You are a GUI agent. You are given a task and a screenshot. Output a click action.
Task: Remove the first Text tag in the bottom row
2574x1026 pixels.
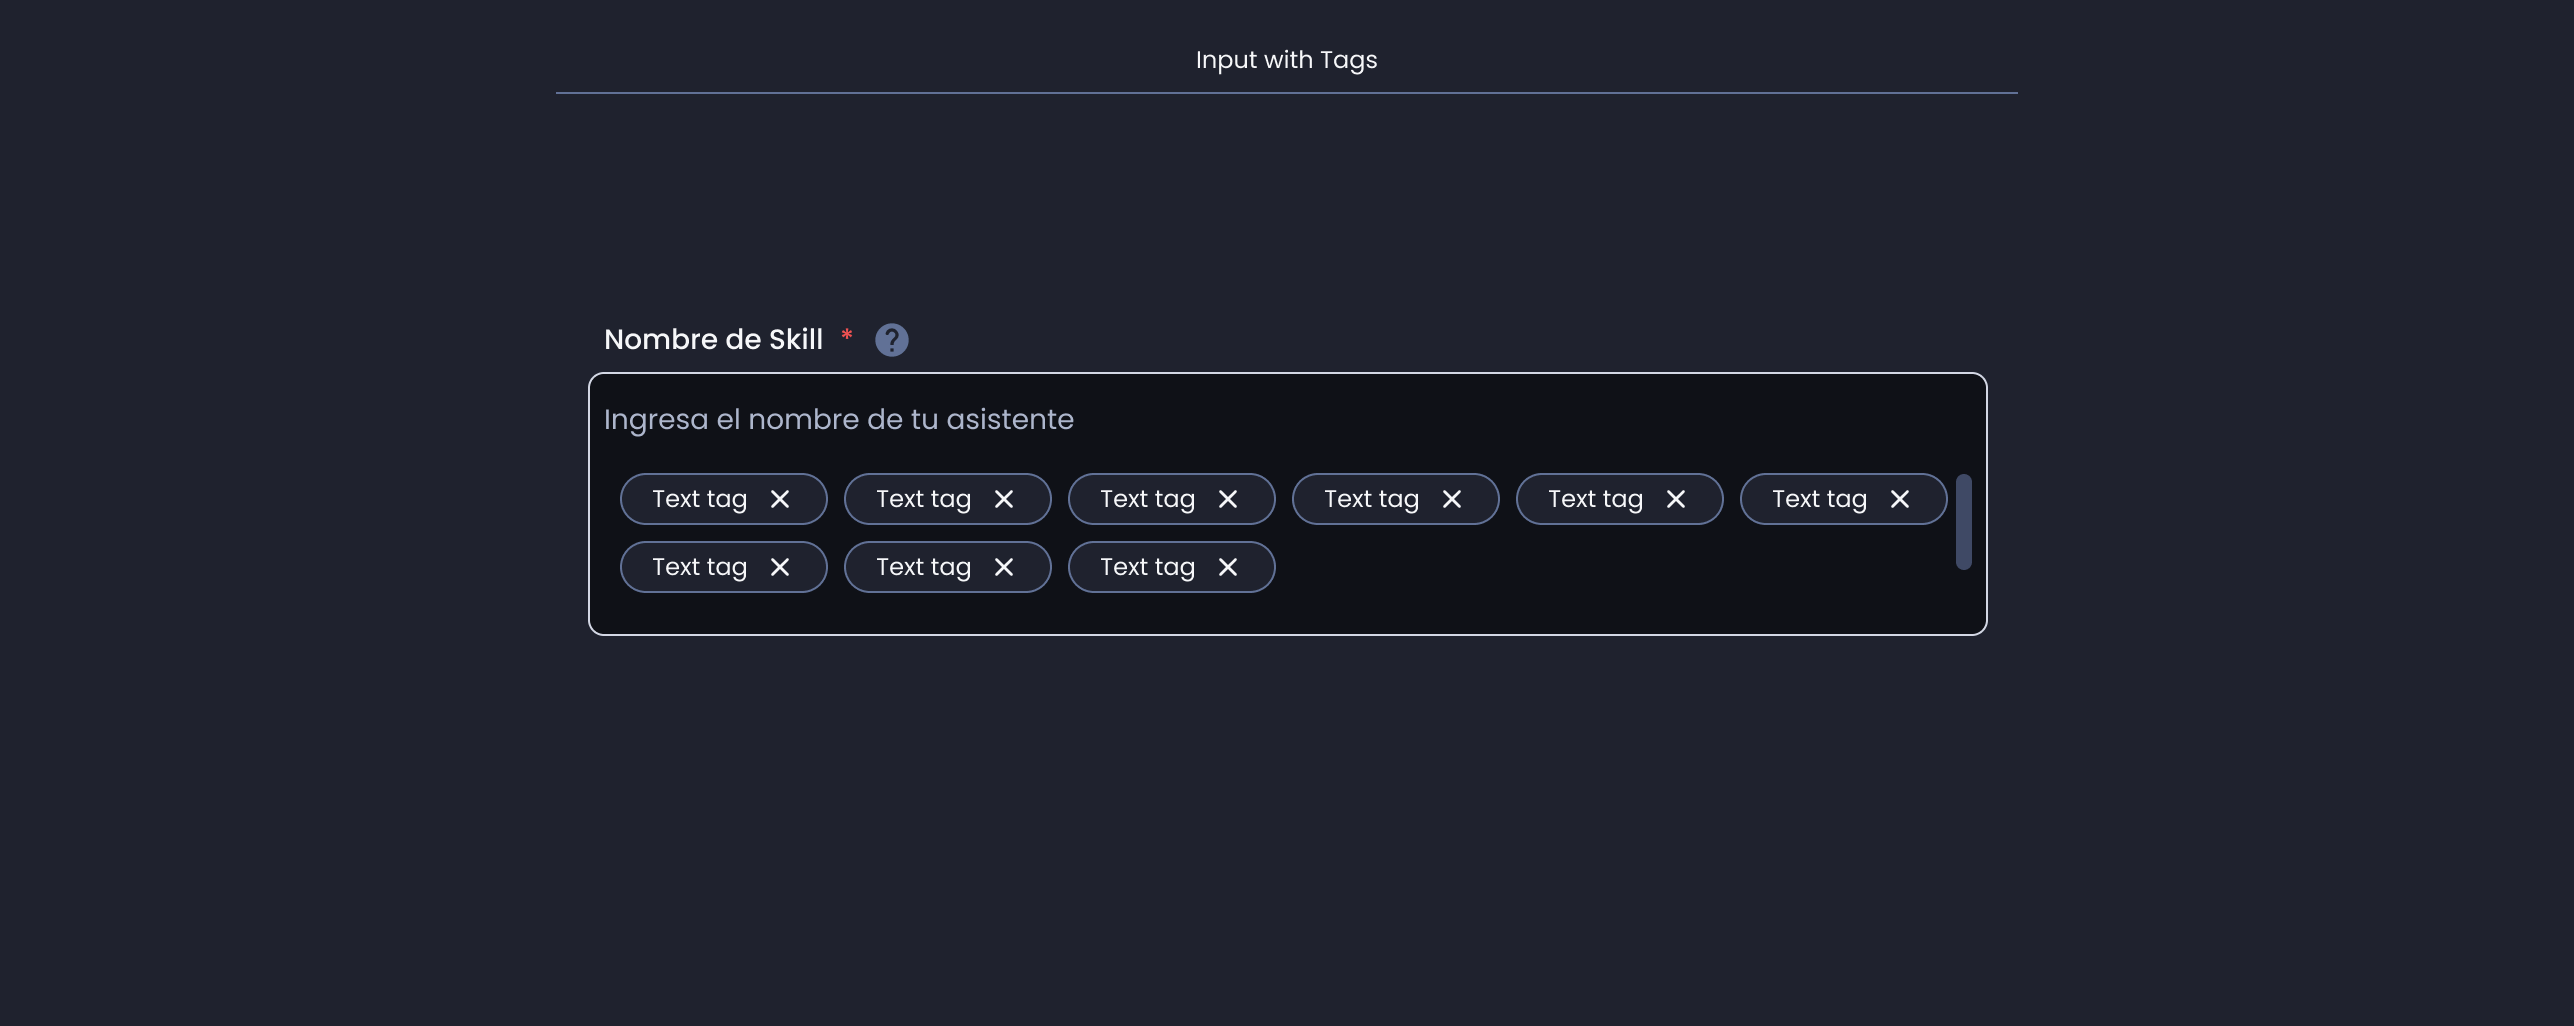click(x=780, y=567)
